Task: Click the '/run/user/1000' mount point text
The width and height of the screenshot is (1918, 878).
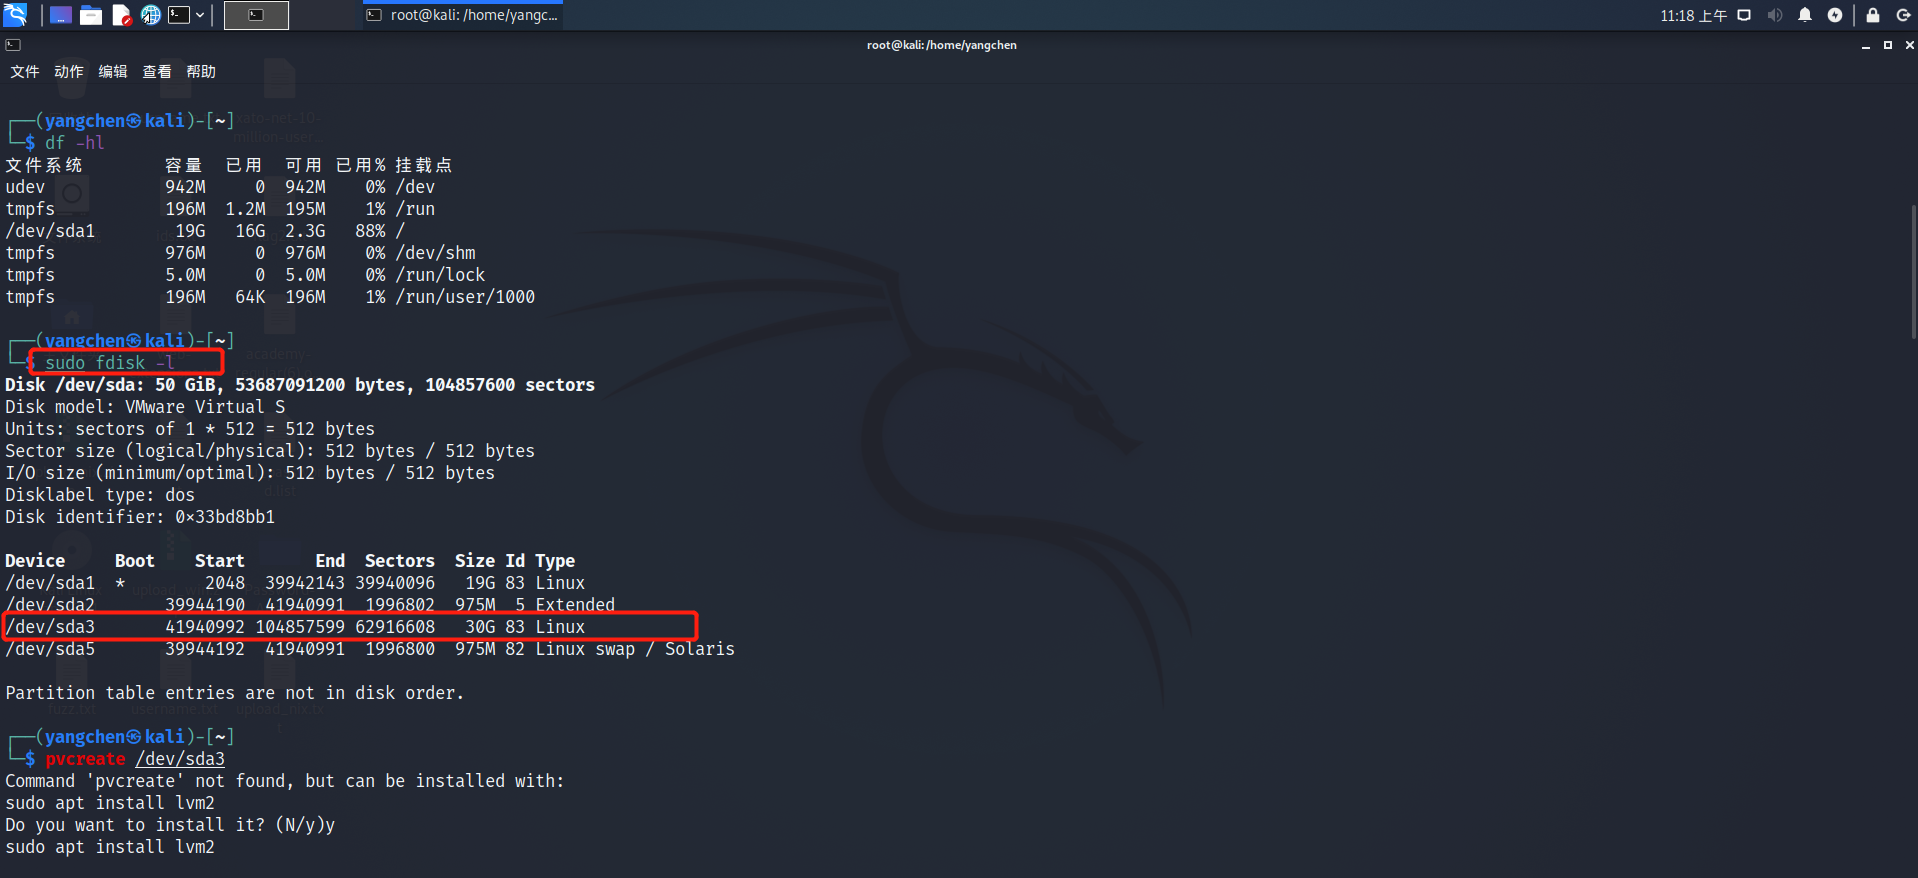Action: pyautogui.click(x=465, y=297)
